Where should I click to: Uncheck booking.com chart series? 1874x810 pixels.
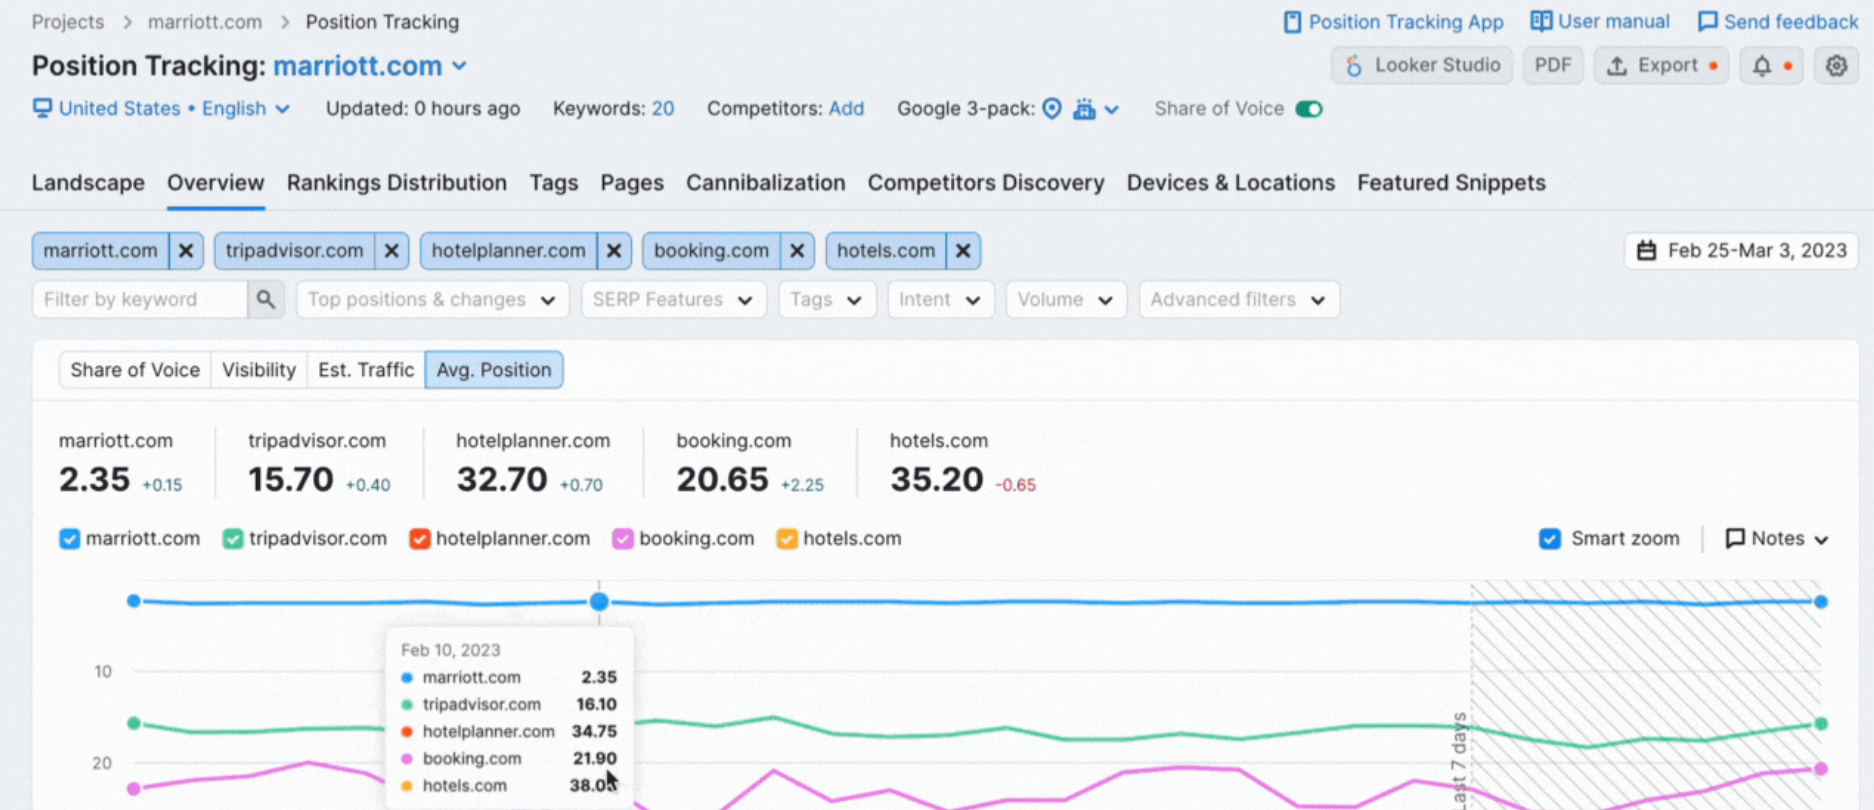click(x=623, y=539)
